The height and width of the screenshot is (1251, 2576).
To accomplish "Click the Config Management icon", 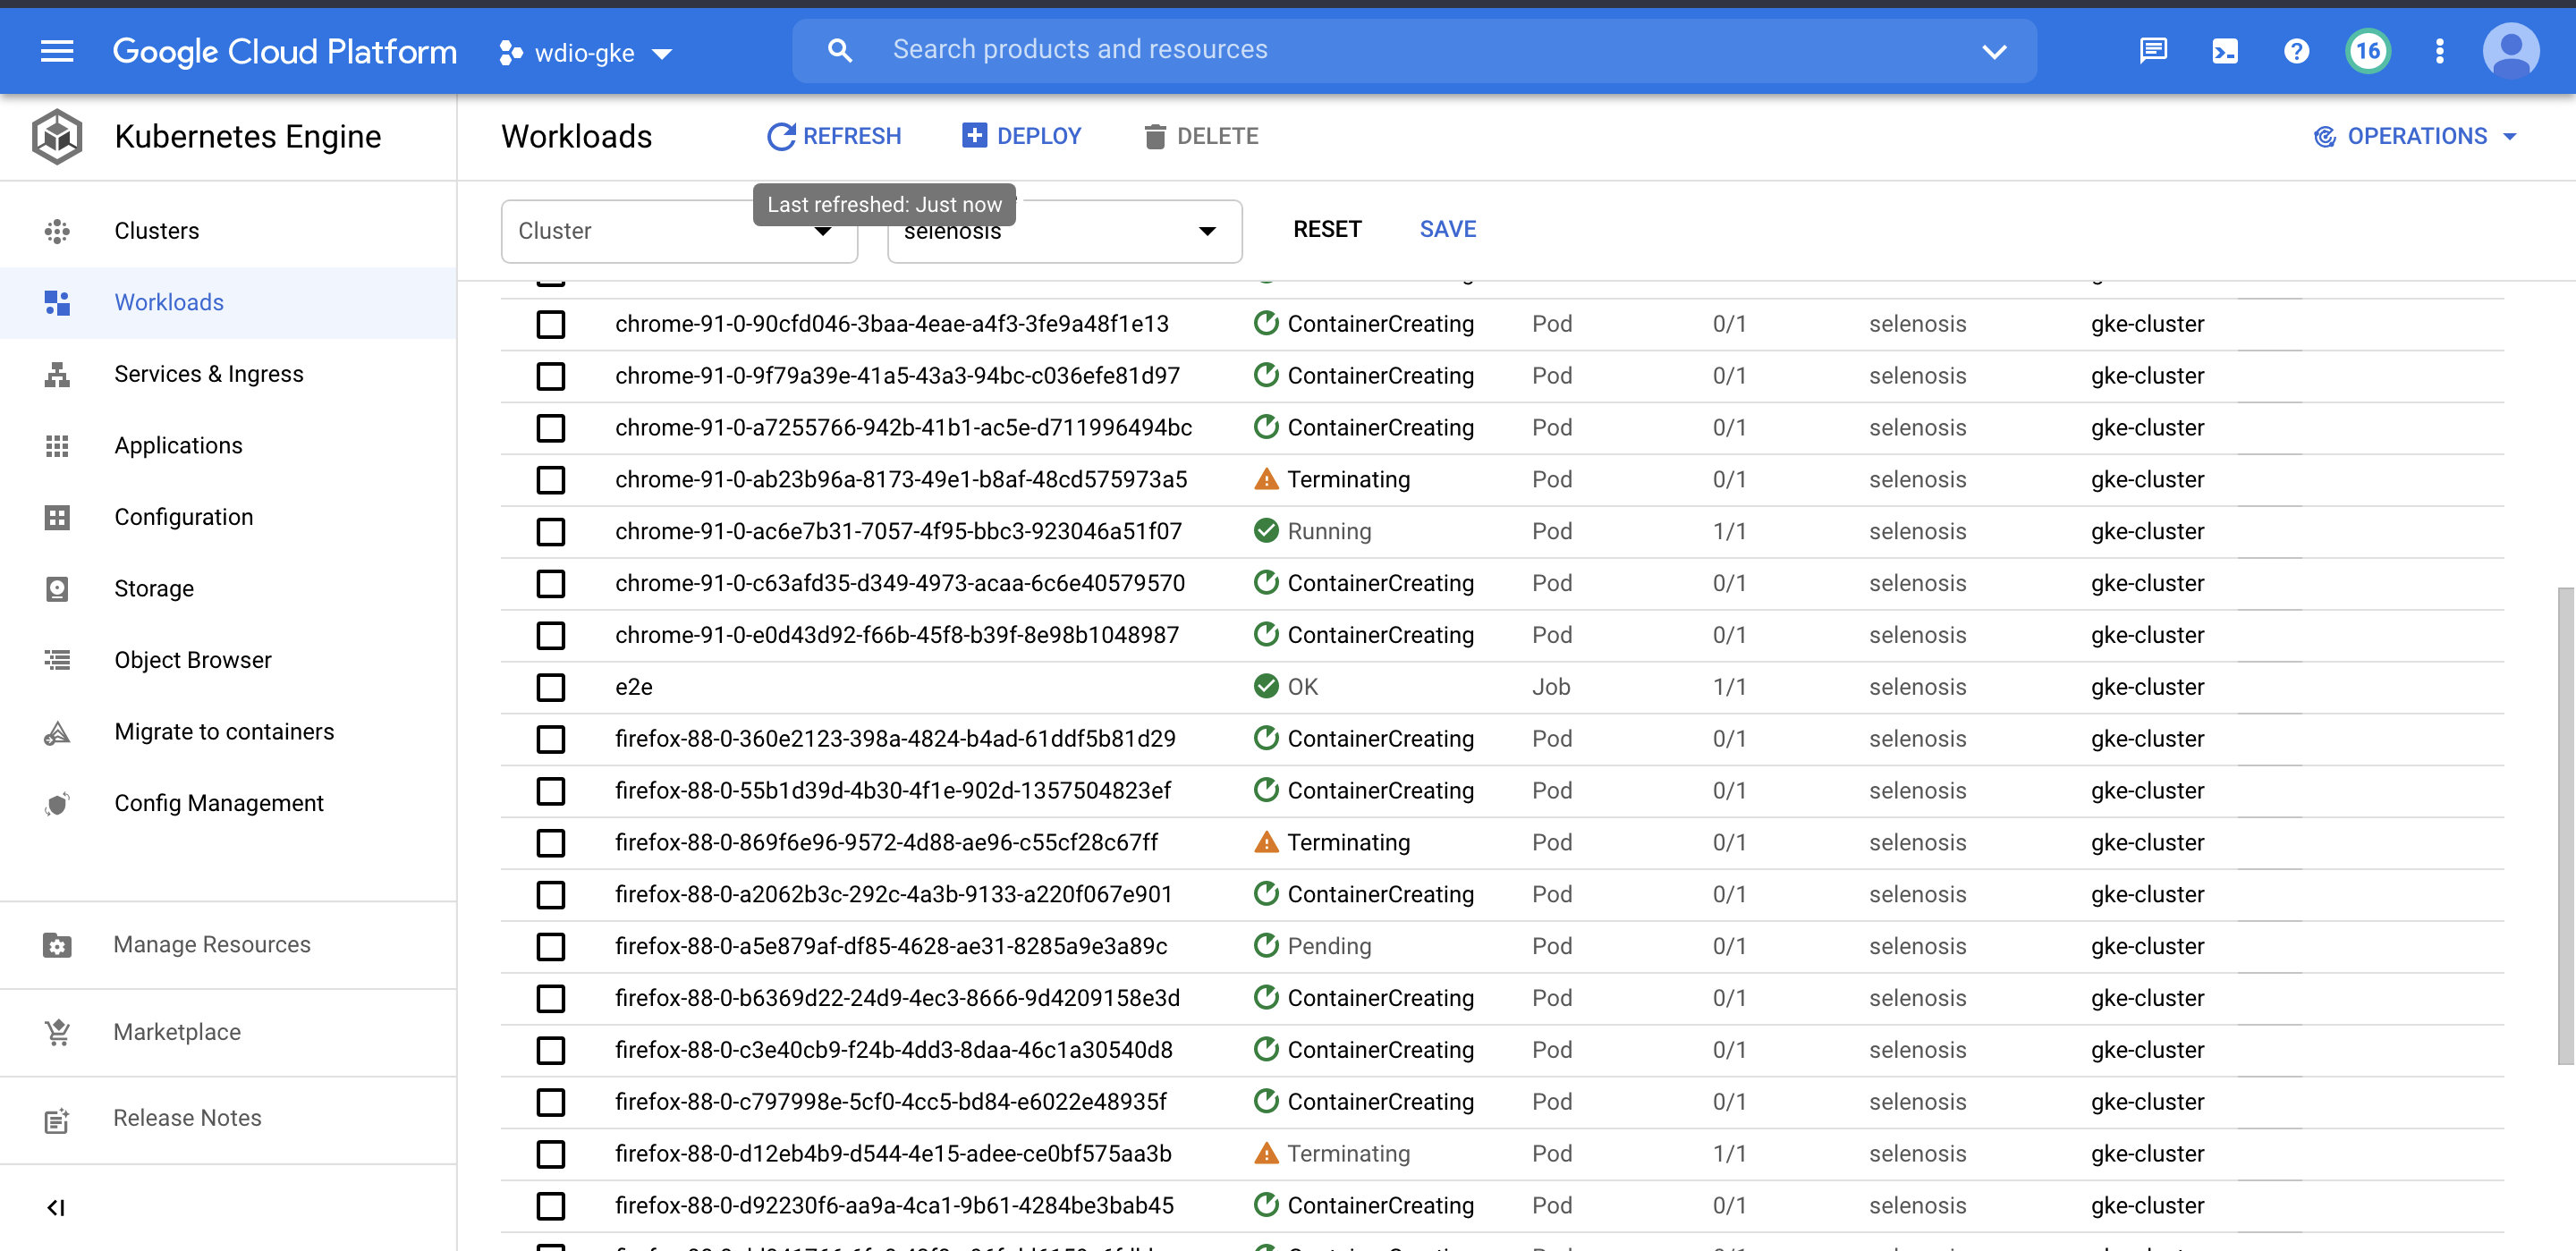I will (x=57, y=803).
